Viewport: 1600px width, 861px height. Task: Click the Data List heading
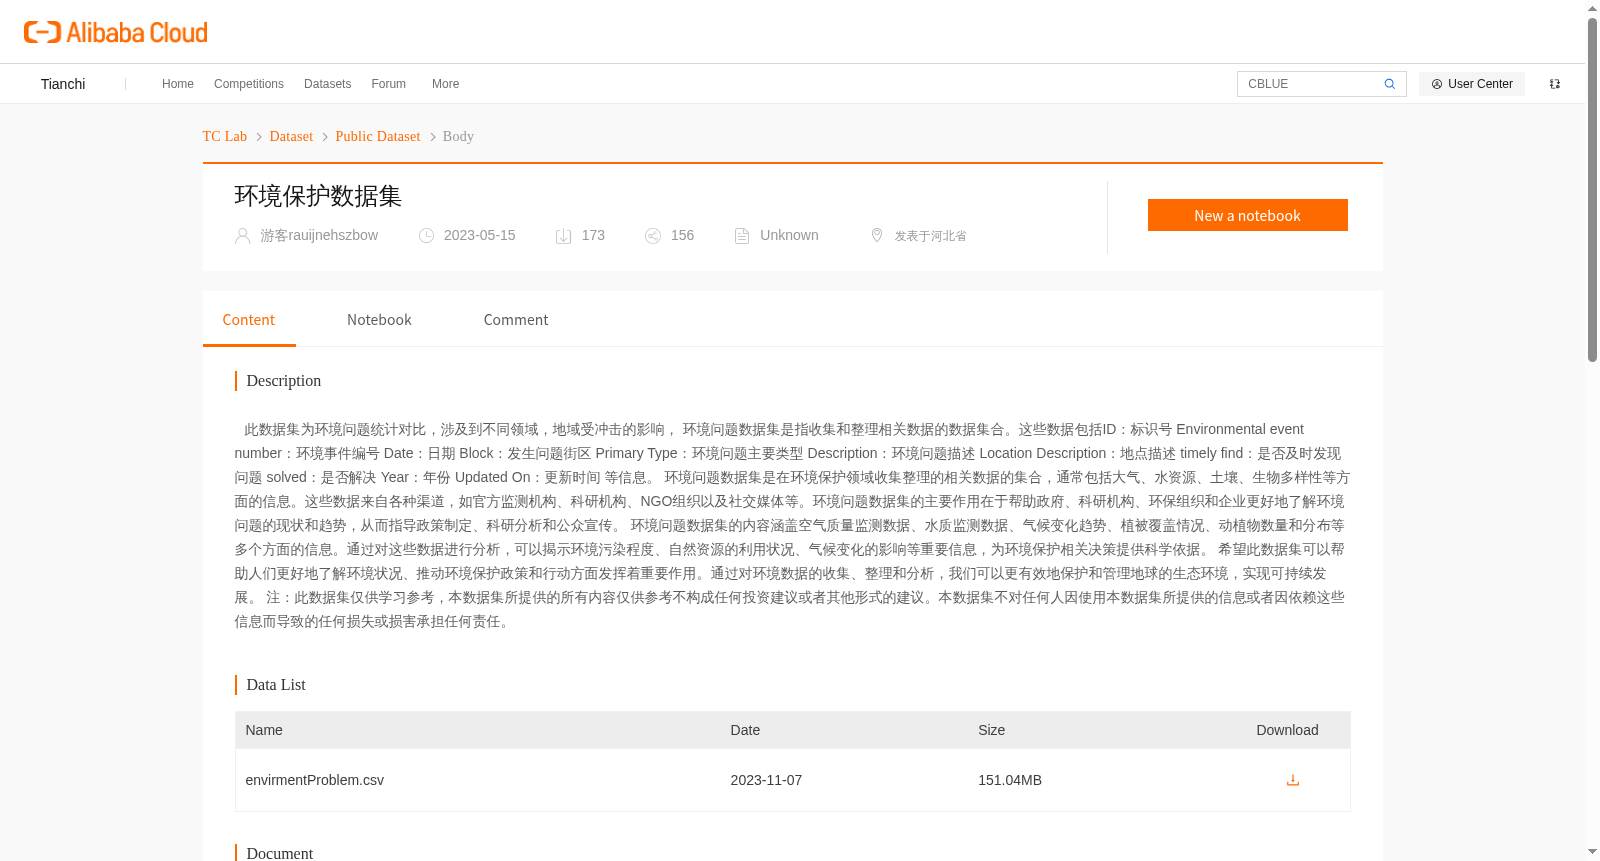(276, 685)
